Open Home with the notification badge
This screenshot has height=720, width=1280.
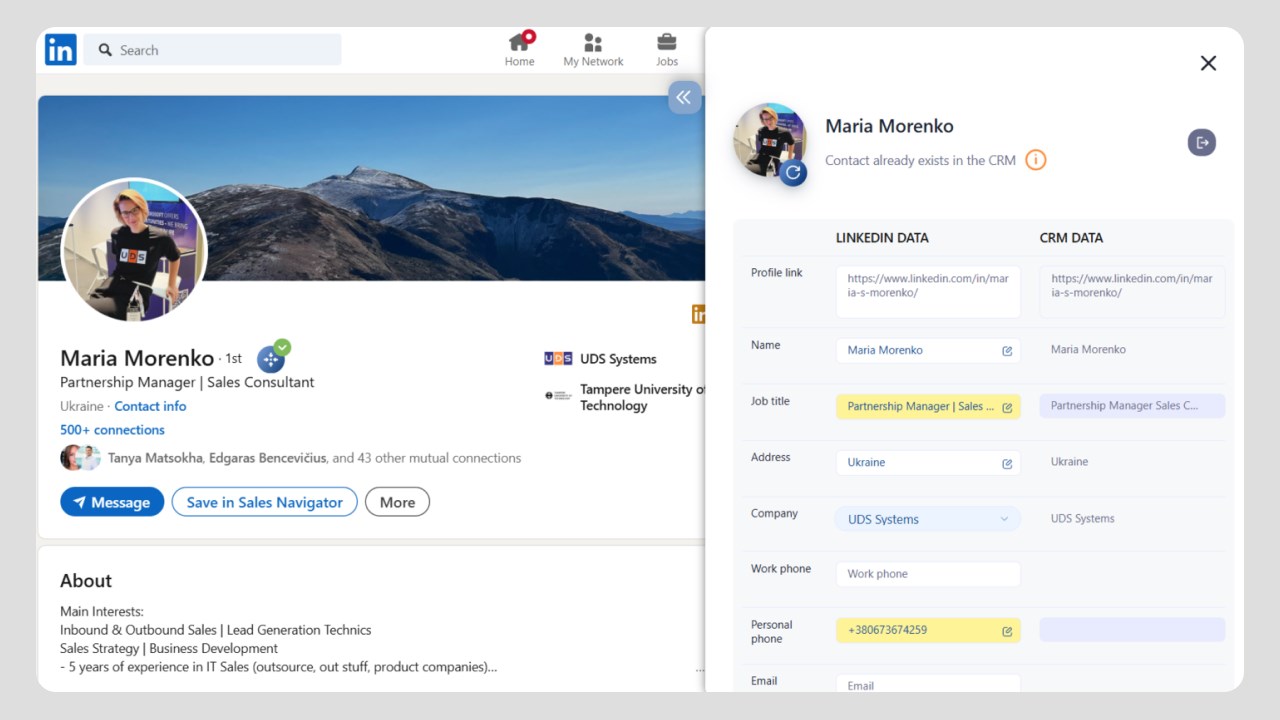point(520,48)
